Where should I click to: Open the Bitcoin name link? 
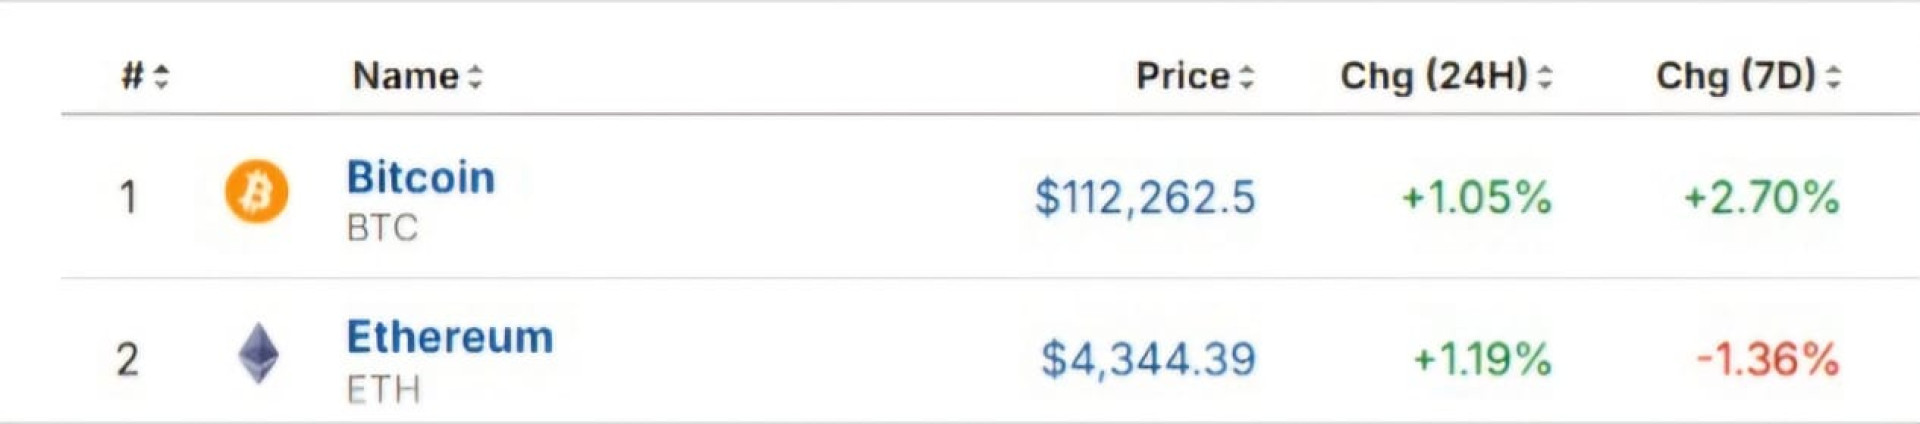click(x=420, y=178)
